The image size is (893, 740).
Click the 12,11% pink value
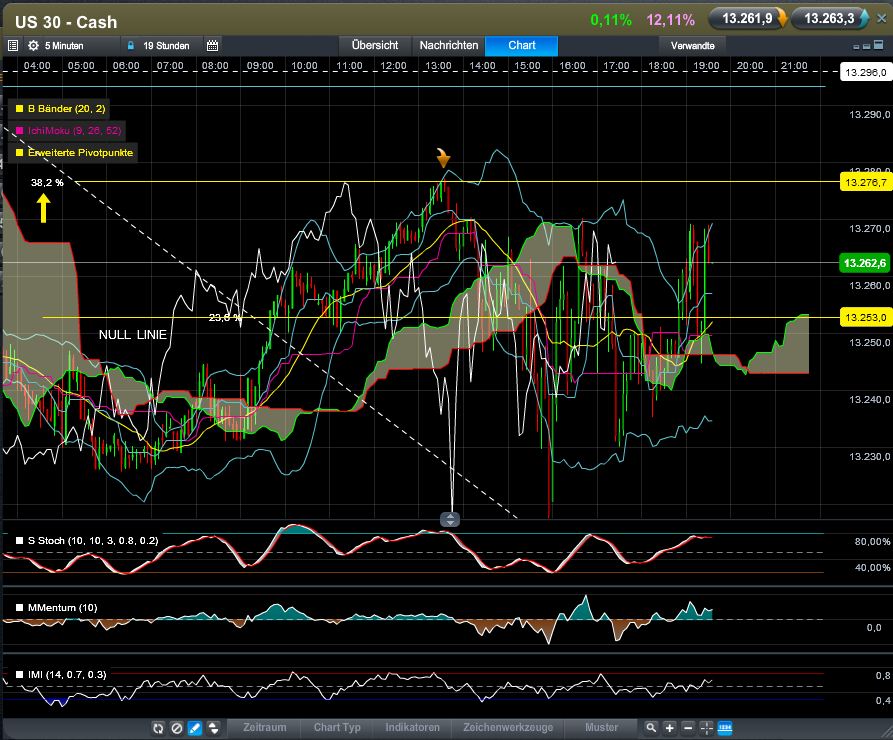point(670,20)
